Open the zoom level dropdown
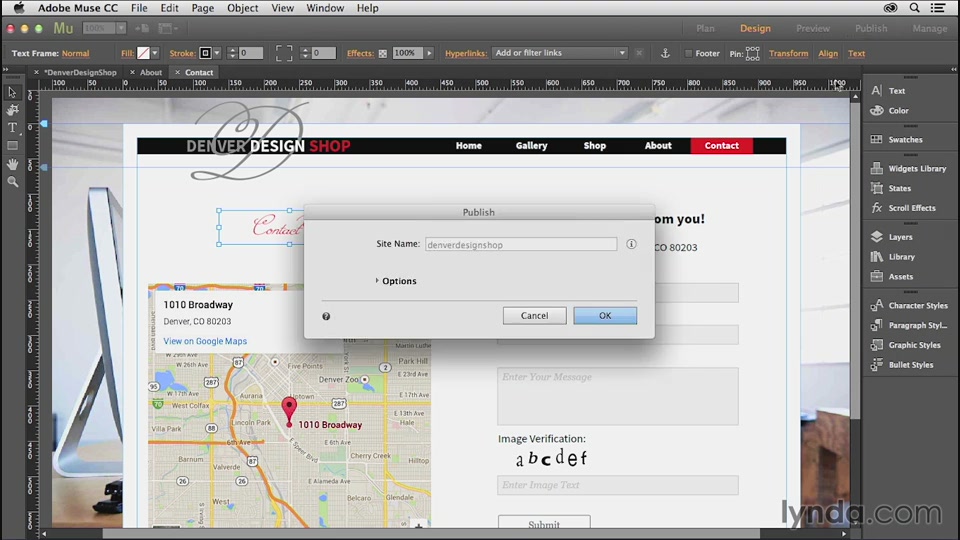 tap(121, 28)
